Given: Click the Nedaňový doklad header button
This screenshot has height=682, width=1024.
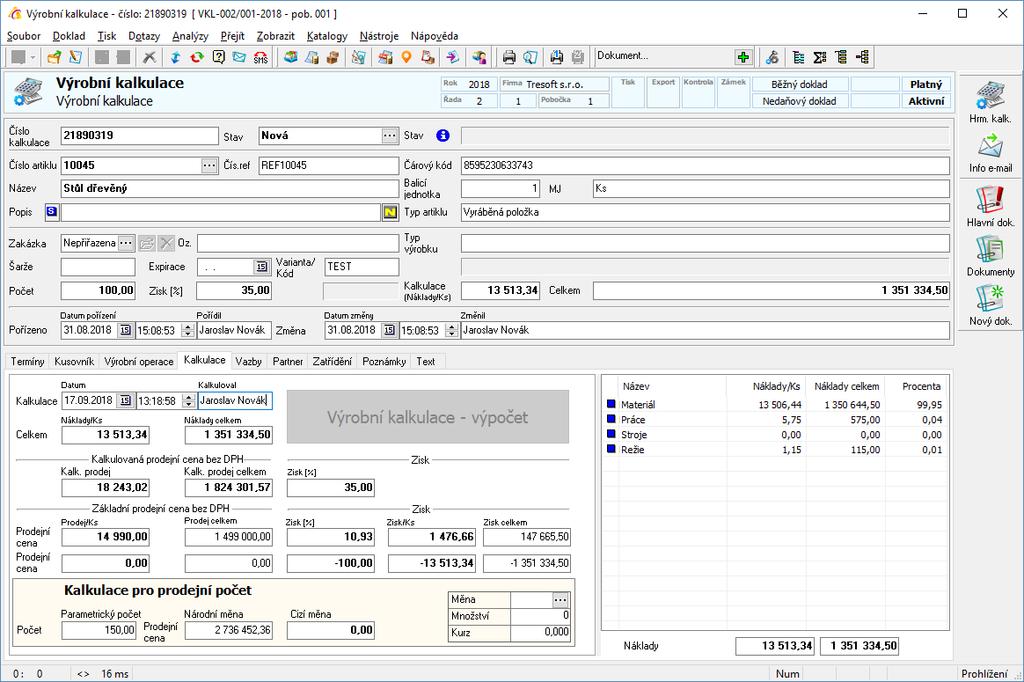Looking at the screenshot, I should point(799,101).
